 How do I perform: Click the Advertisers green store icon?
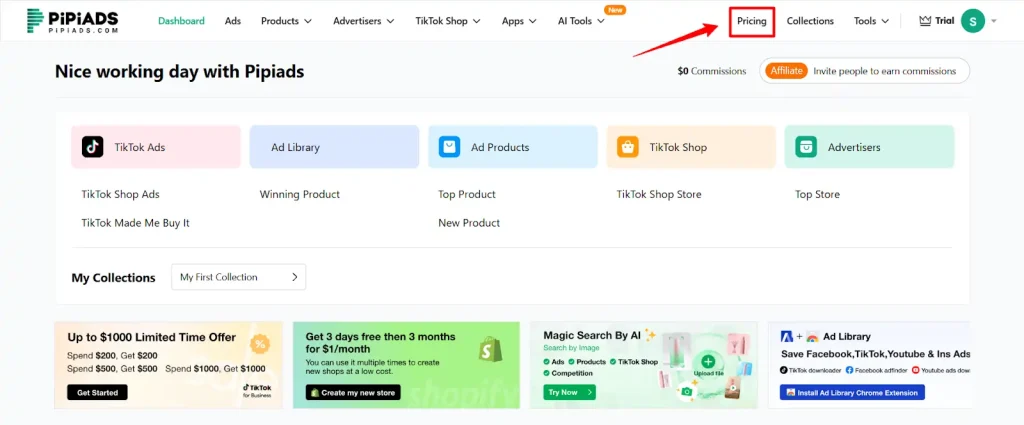tap(806, 147)
